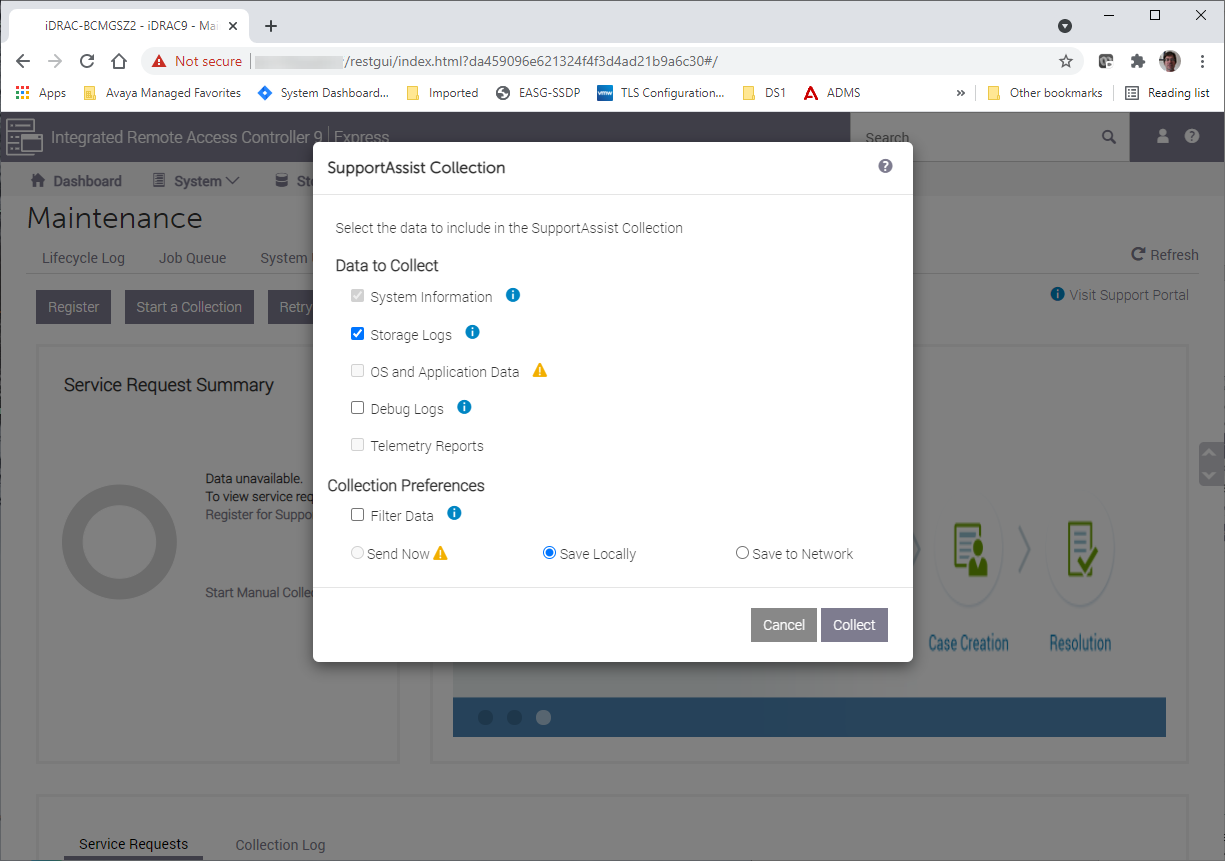The image size is (1225, 861).
Task: Show info for System Information
Action: [513, 295]
